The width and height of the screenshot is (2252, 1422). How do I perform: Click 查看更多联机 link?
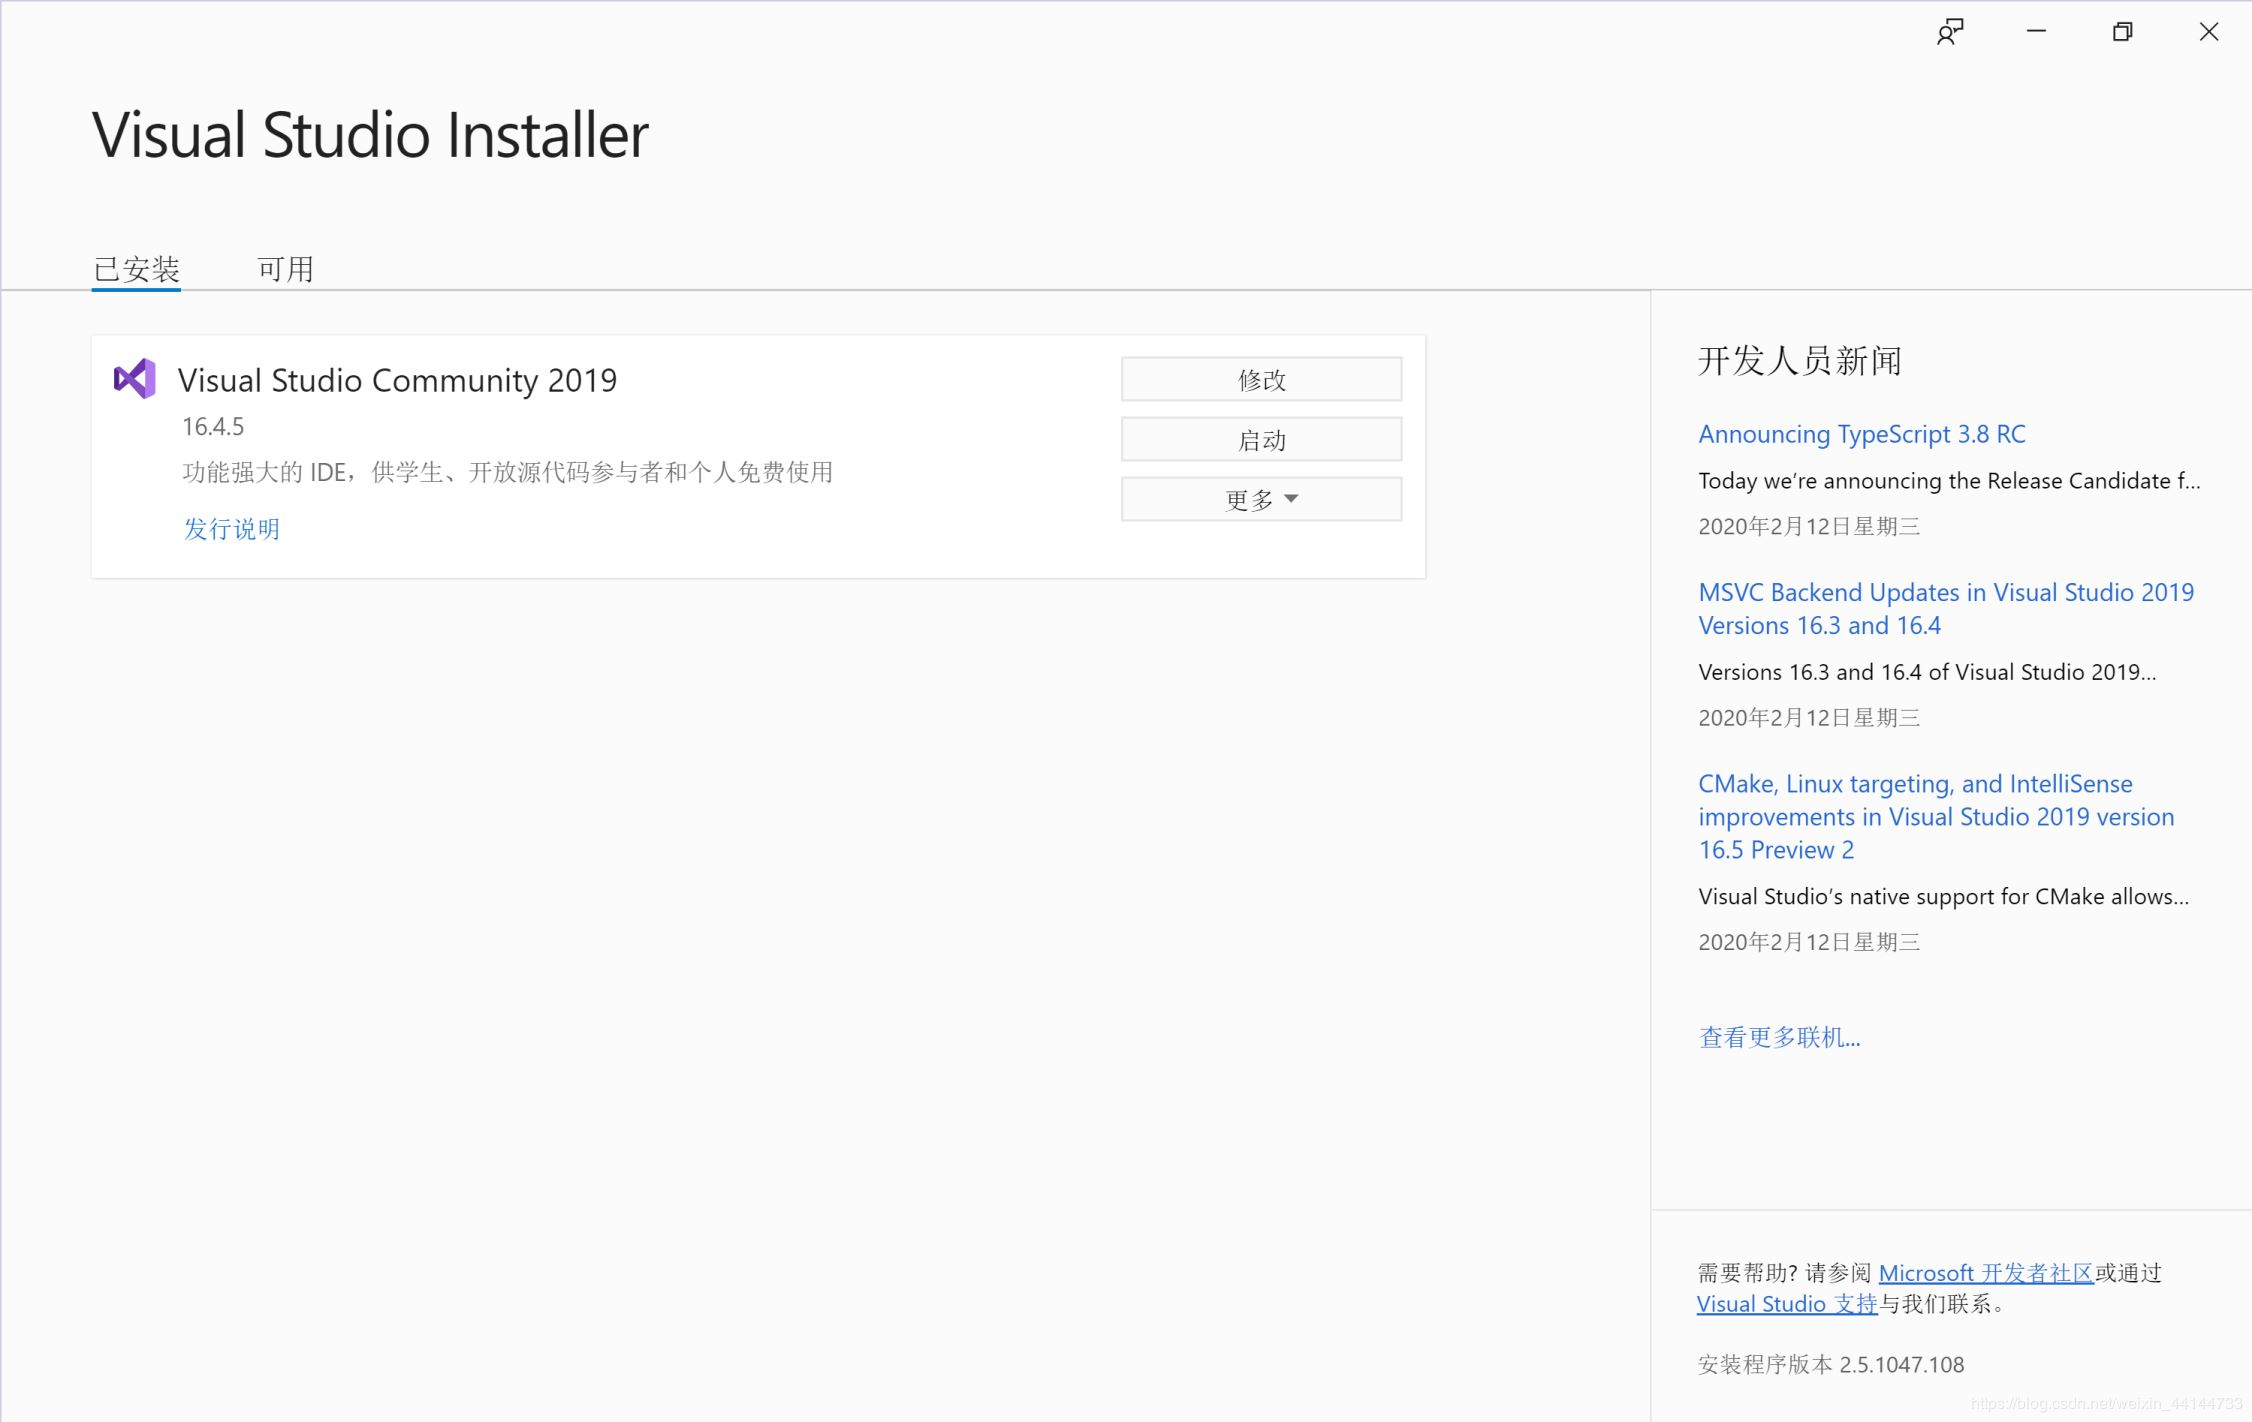pos(1778,1037)
